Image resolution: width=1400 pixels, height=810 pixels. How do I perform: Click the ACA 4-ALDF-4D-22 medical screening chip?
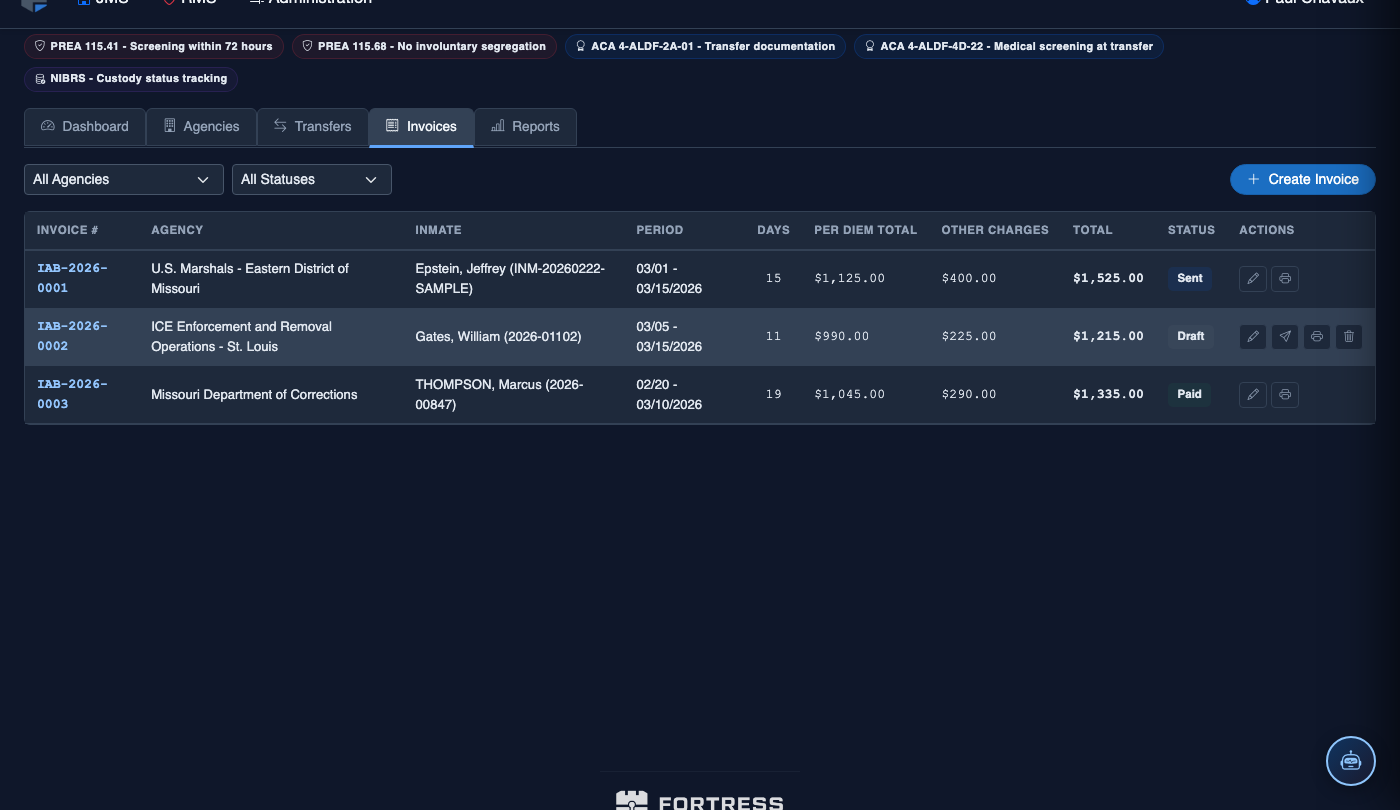[x=1008, y=47]
